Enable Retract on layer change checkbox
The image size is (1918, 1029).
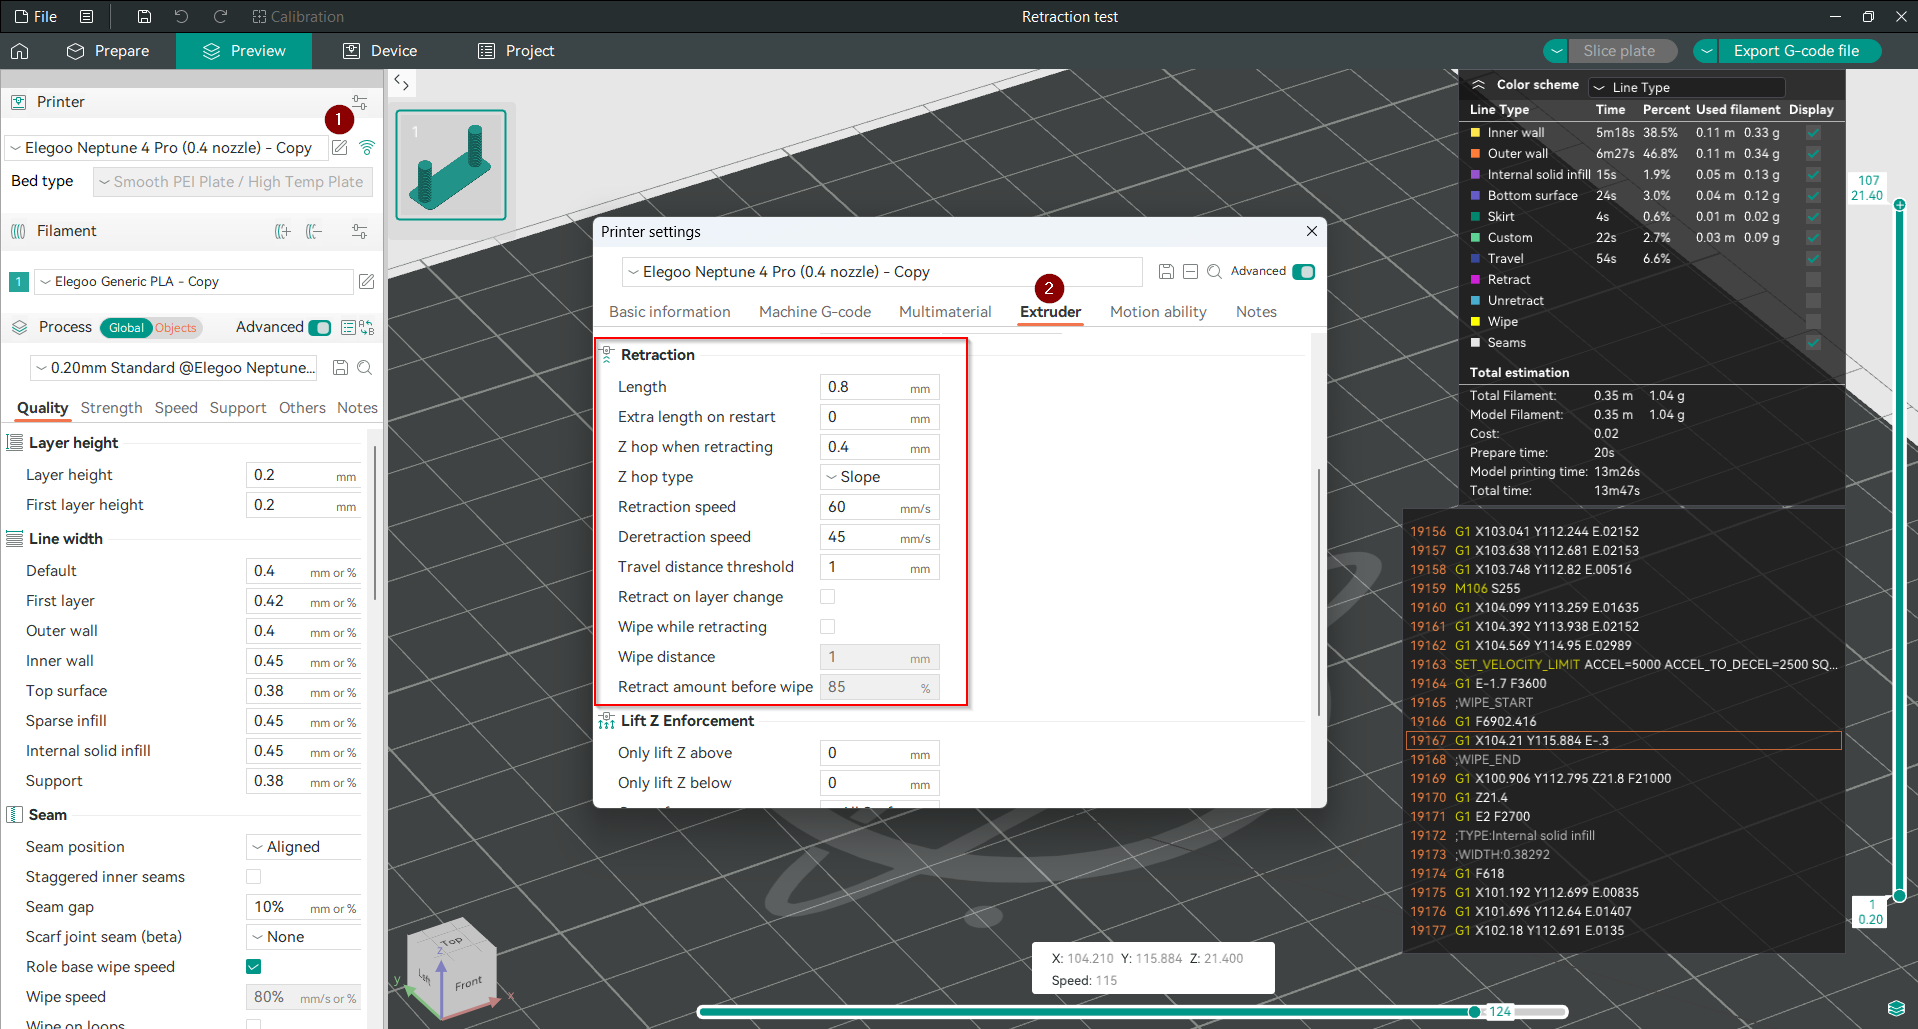827,596
